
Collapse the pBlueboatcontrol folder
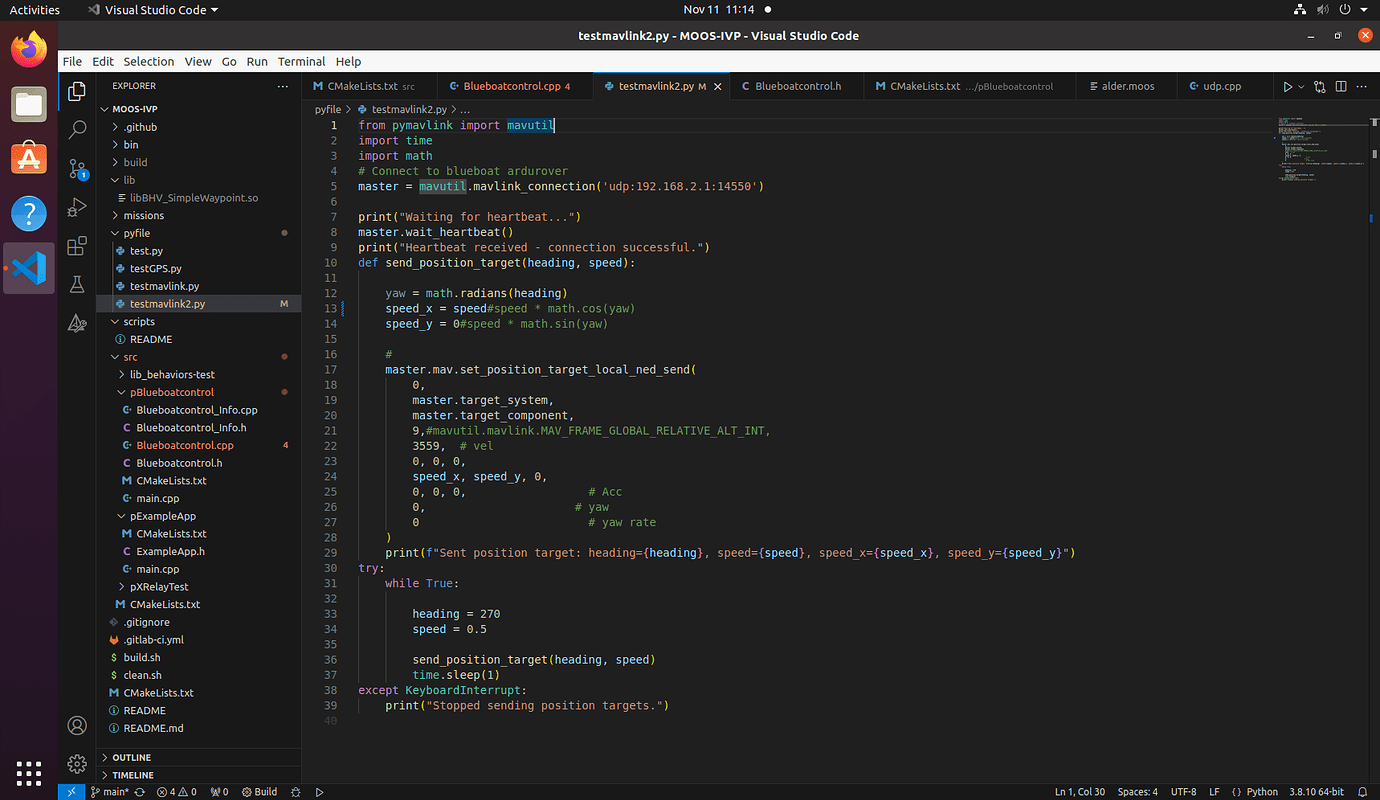(172, 392)
